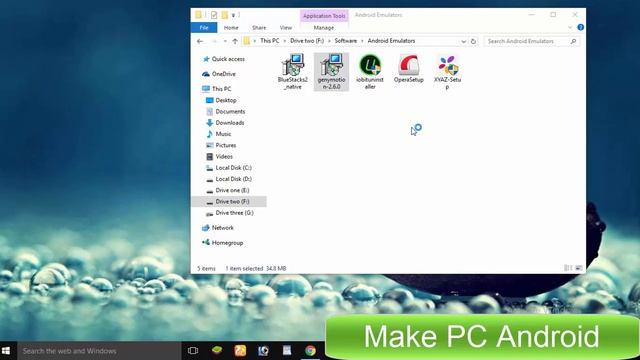Click Software in the address breadcrumb

coord(346,41)
